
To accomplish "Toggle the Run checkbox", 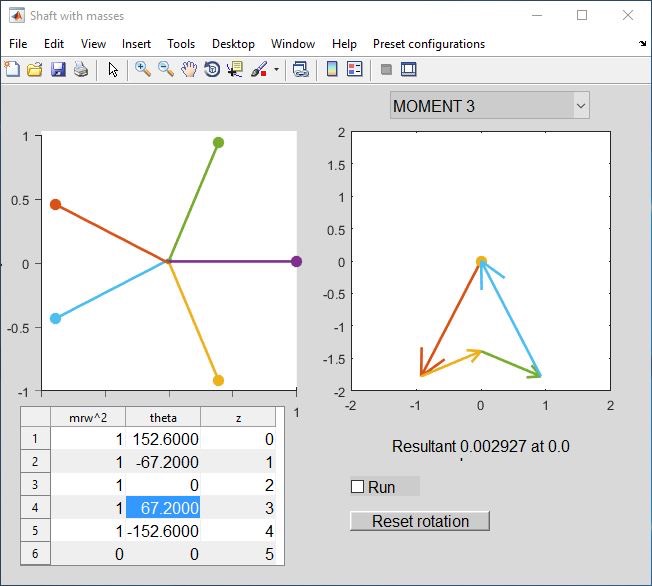I will tap(357, 487).
